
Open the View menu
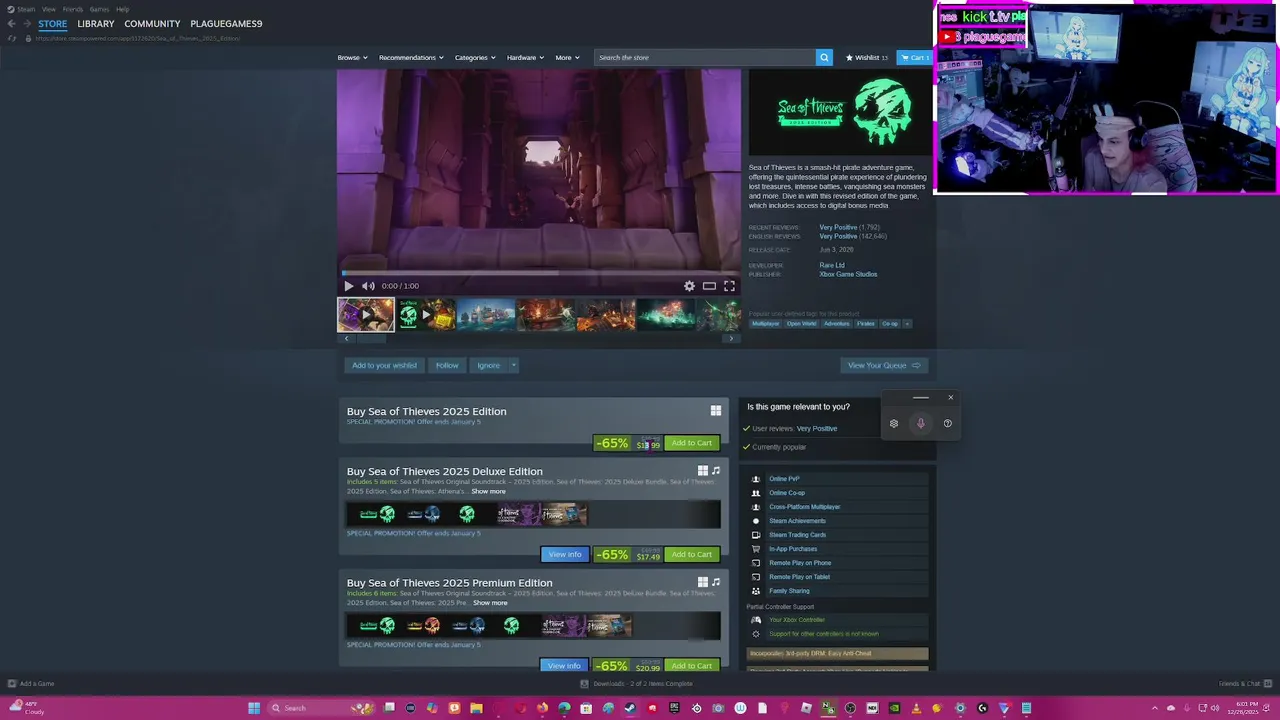point(48,9)
